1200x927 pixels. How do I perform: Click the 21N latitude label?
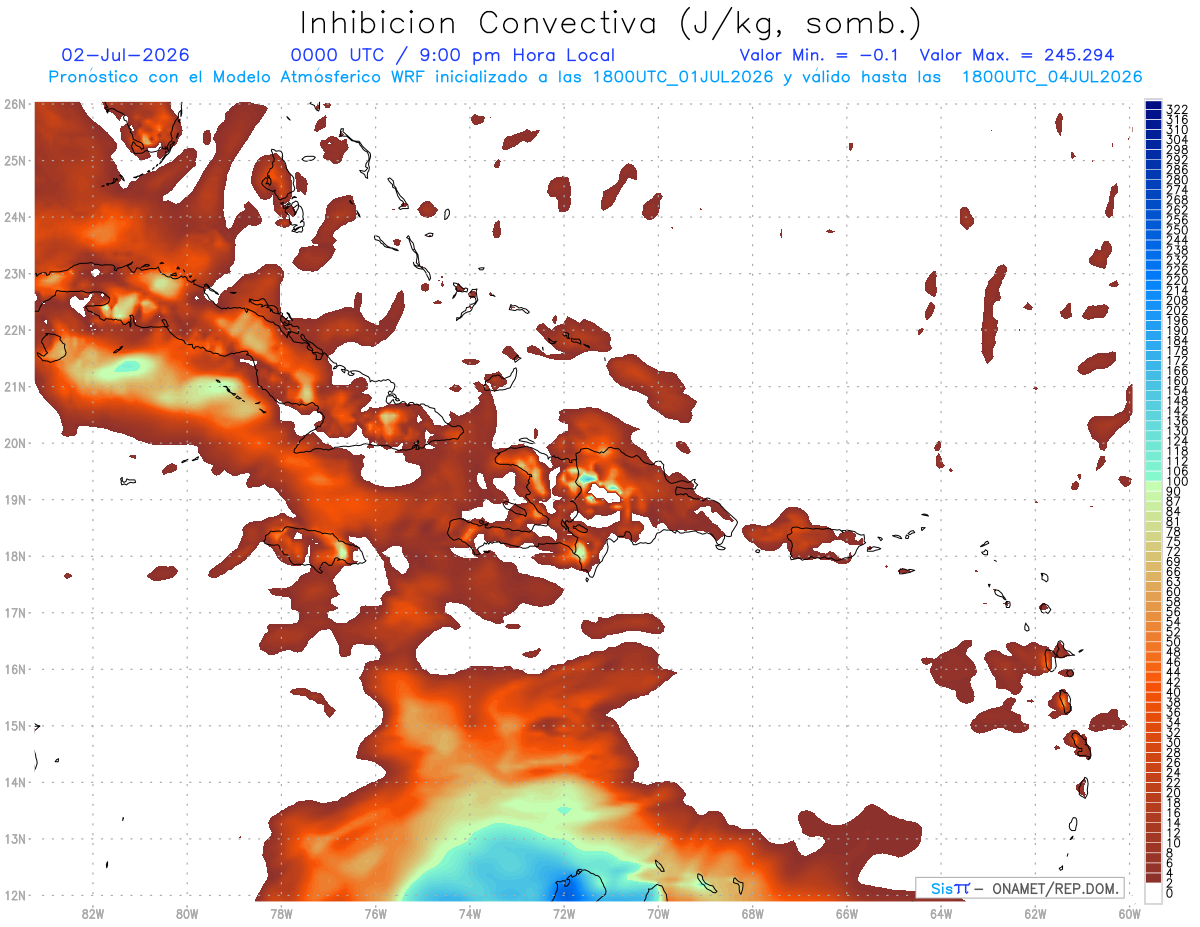pos(14,386)
